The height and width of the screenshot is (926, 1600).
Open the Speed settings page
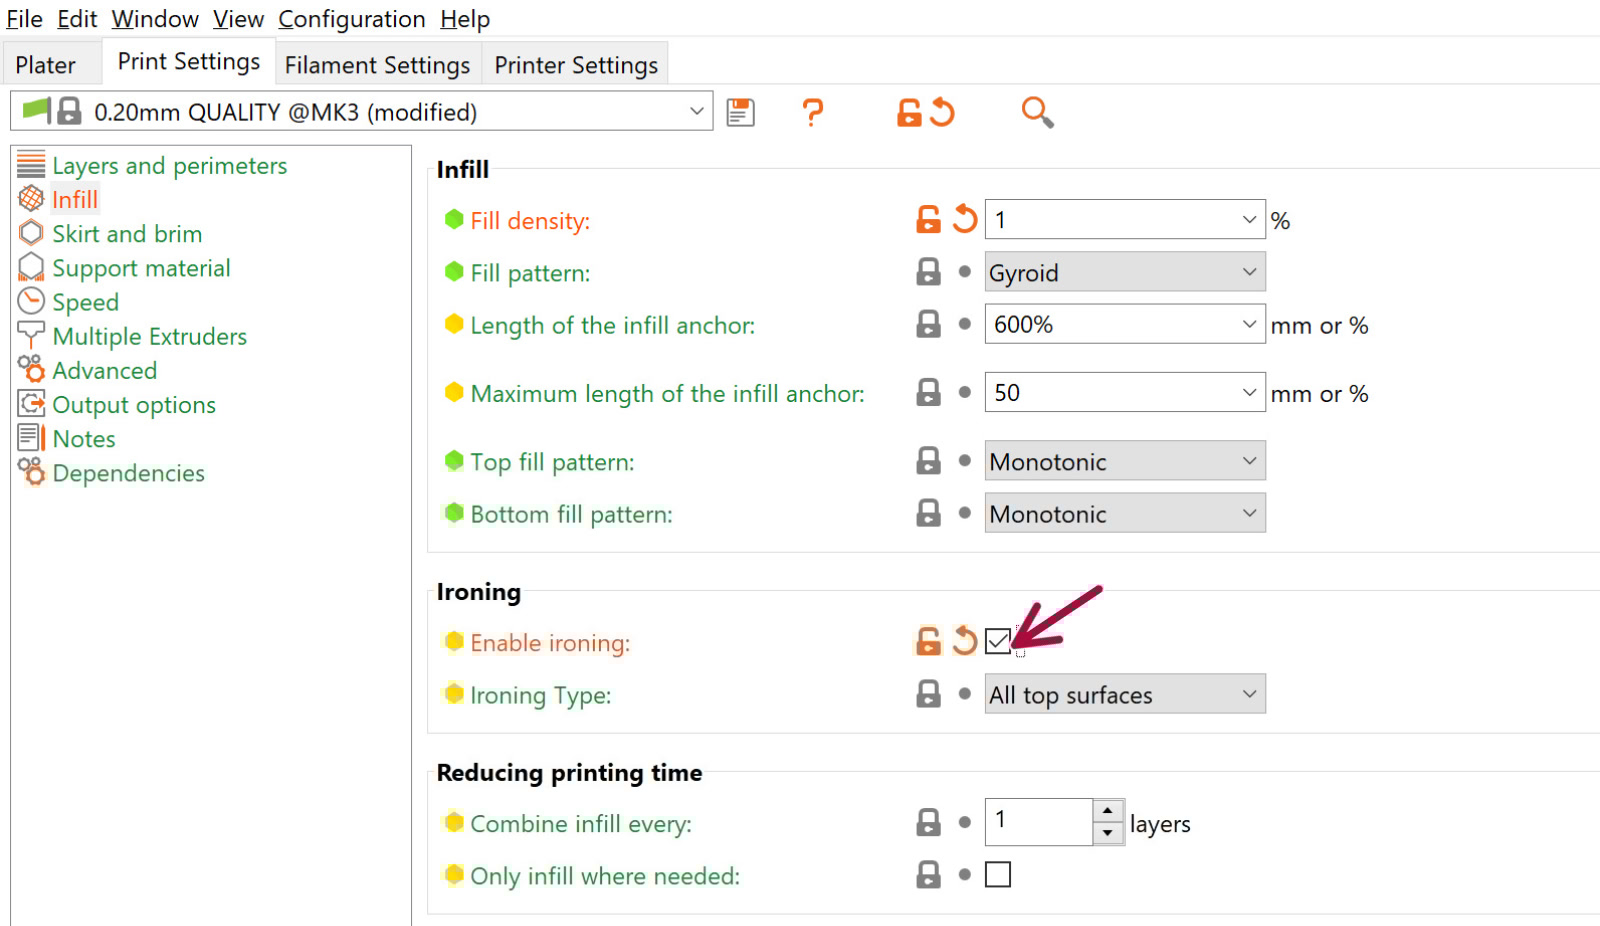[x=85, y=302]
